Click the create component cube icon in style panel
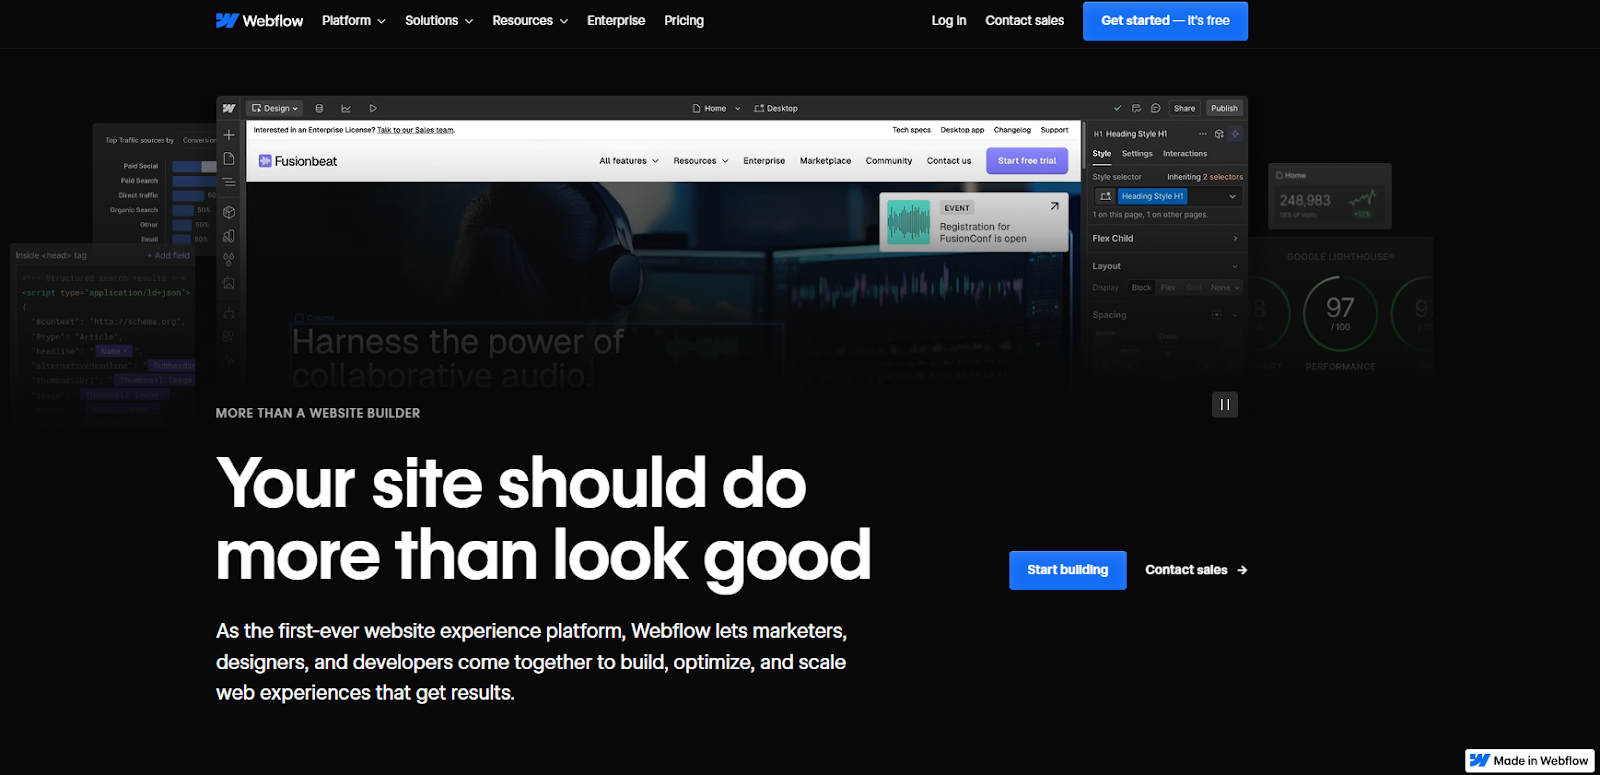This screenshot has width=1600, height=775. [x=1219, y=133]
